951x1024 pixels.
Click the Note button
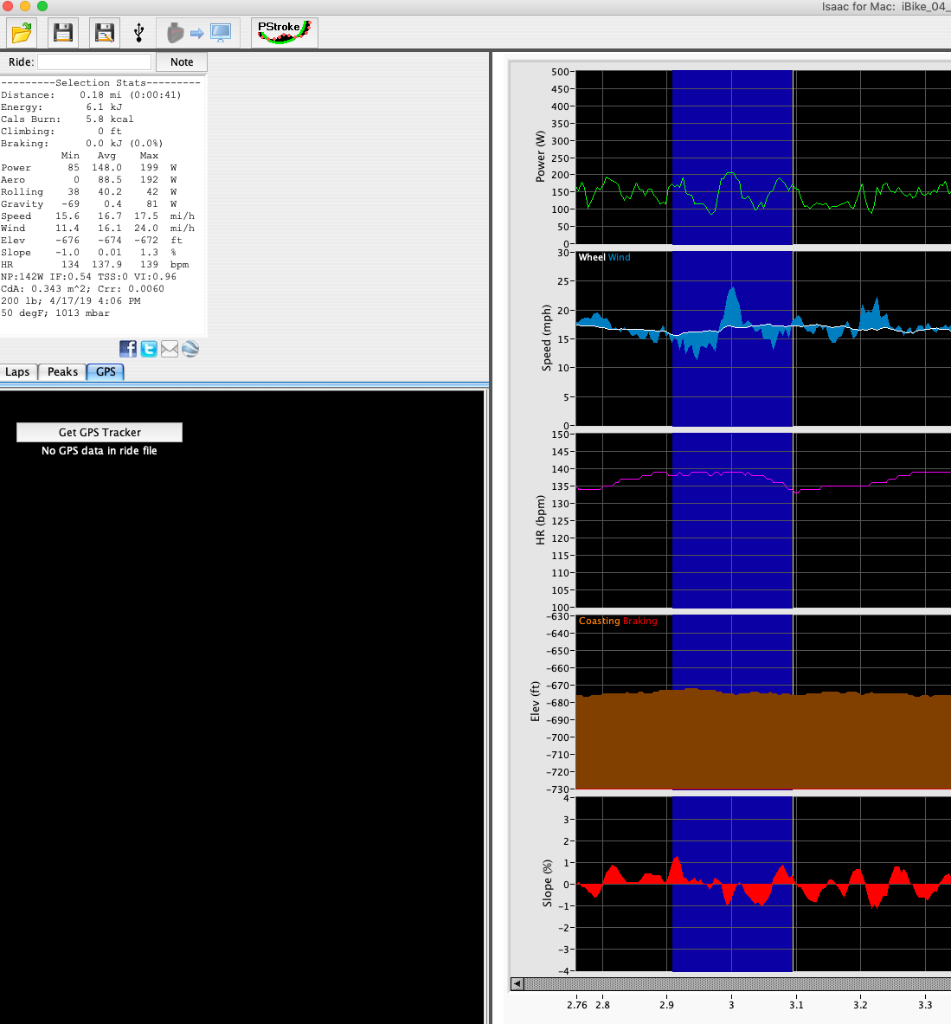tap(181, 62)
